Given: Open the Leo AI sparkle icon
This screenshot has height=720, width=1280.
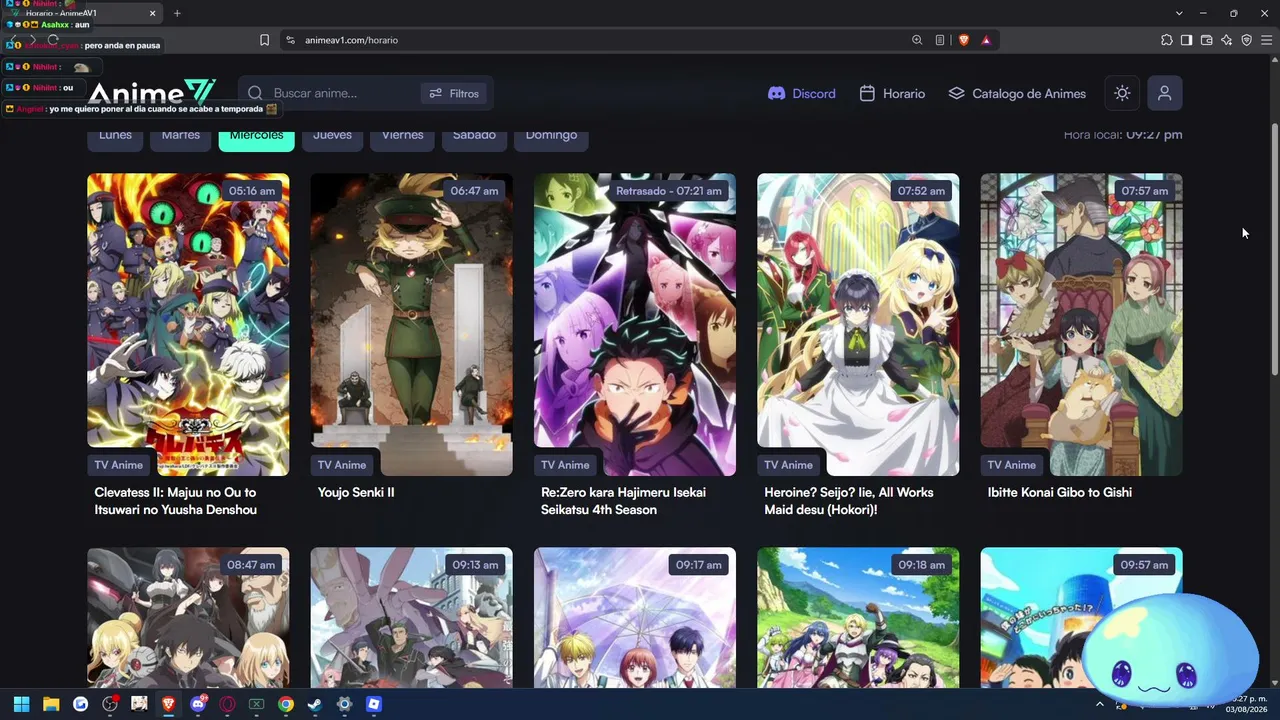Looking at the screenshot, I should tap(1227, 40).
